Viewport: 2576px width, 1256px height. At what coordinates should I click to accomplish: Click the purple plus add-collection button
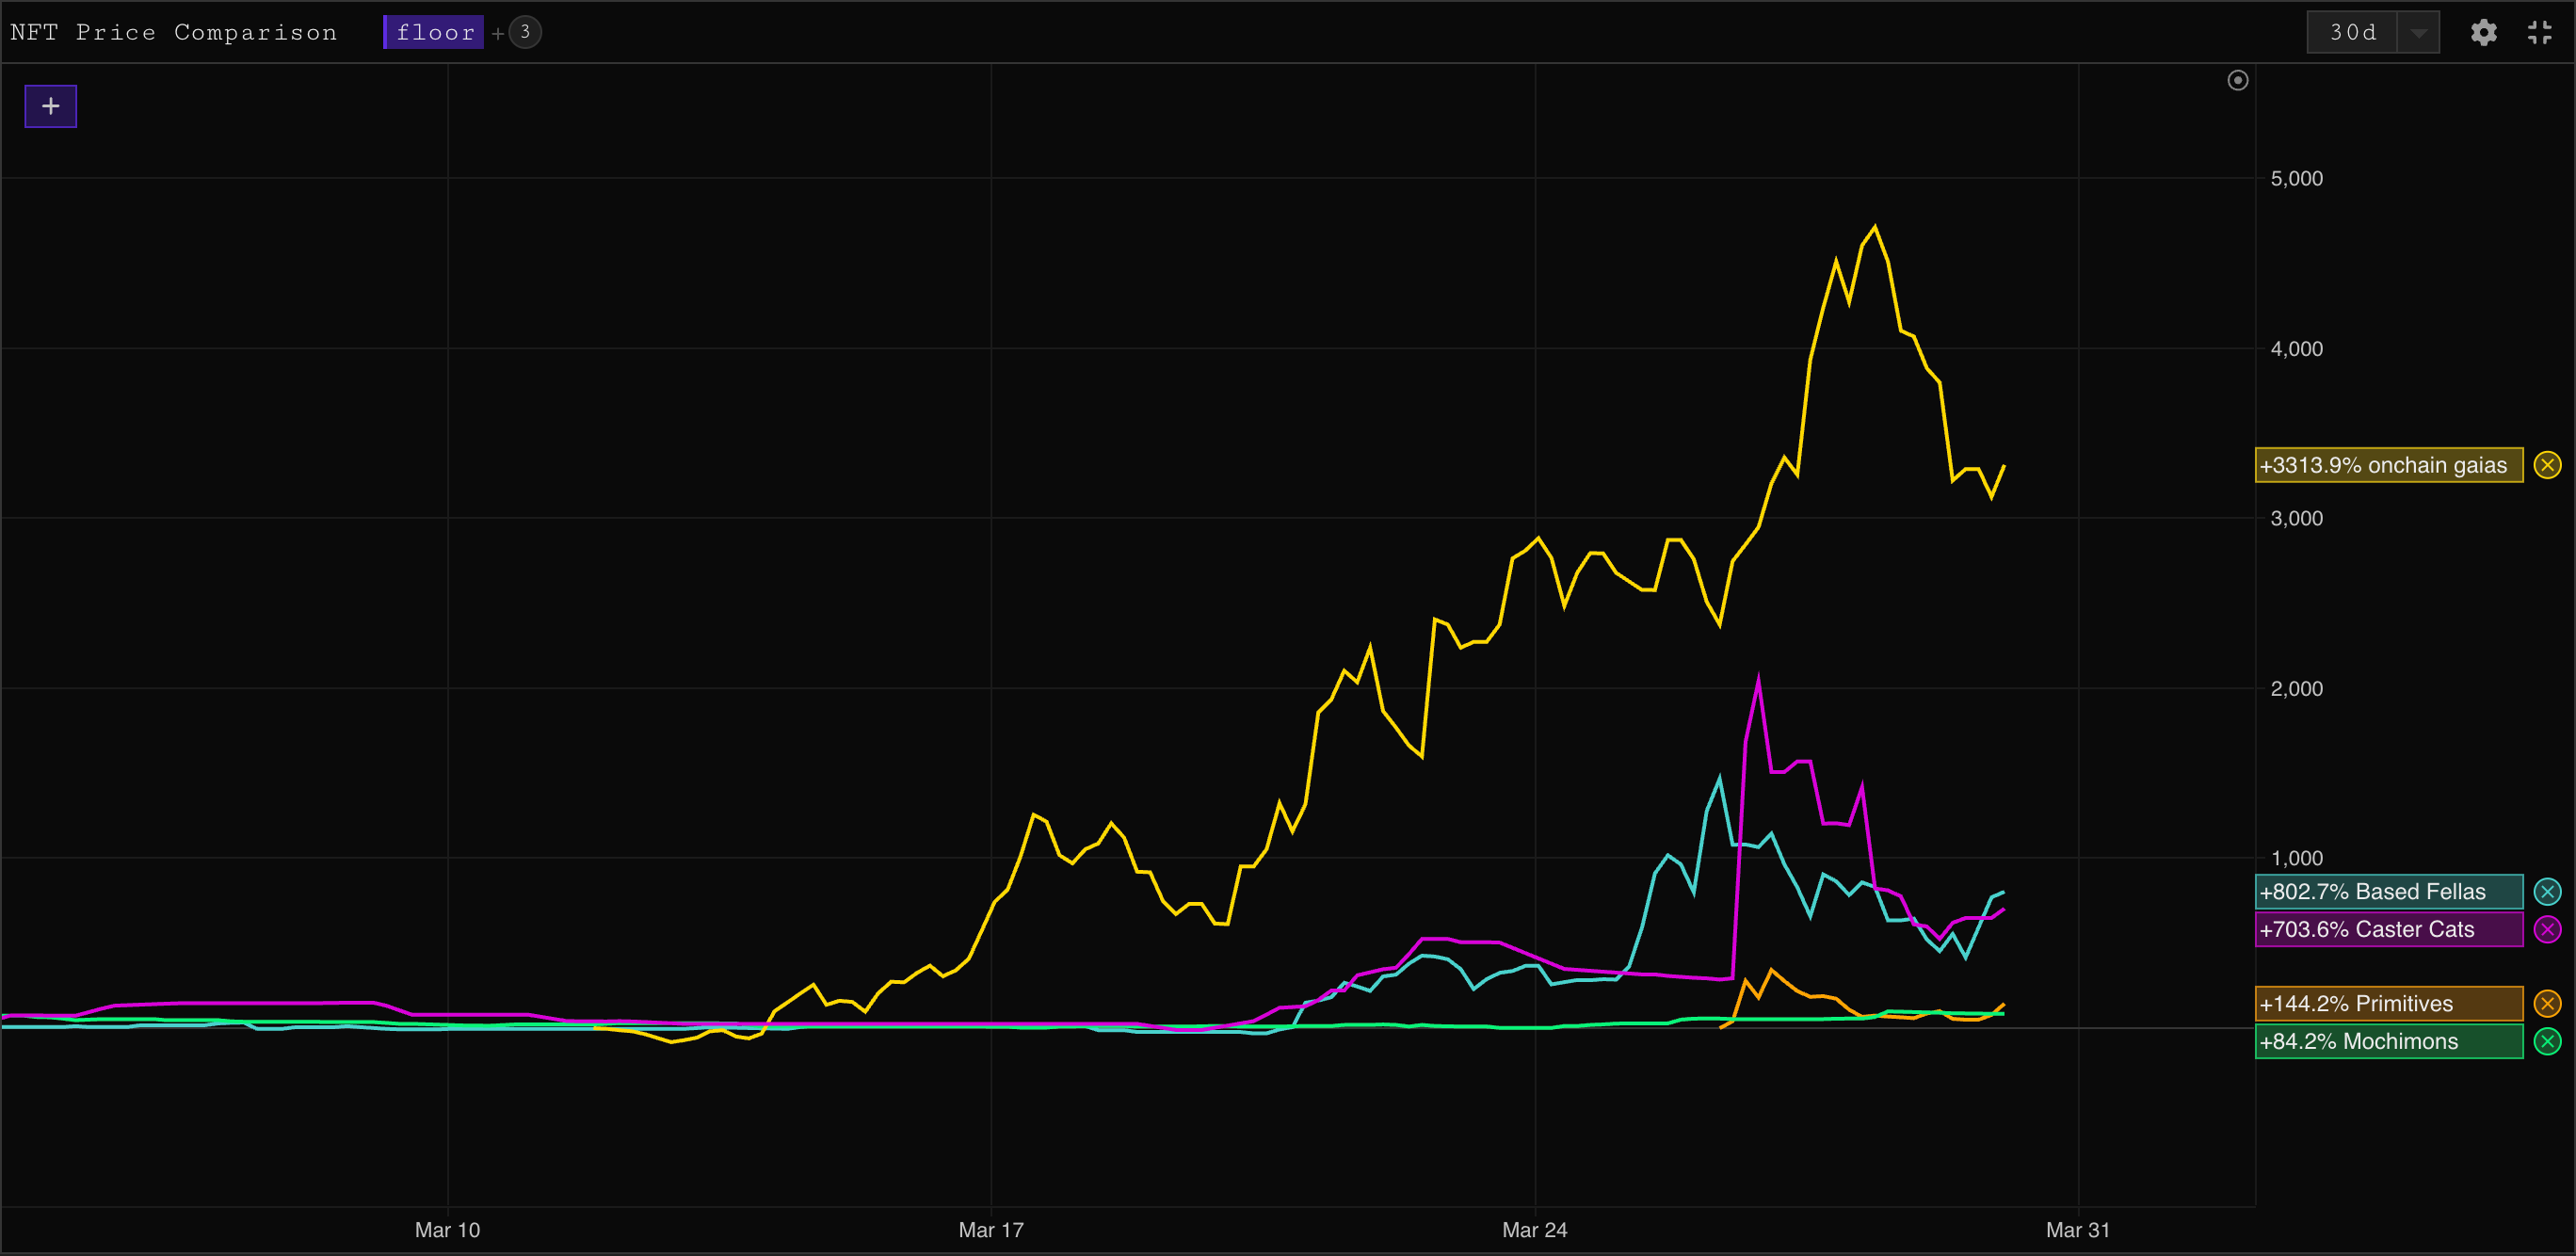(x=51, y=106)
